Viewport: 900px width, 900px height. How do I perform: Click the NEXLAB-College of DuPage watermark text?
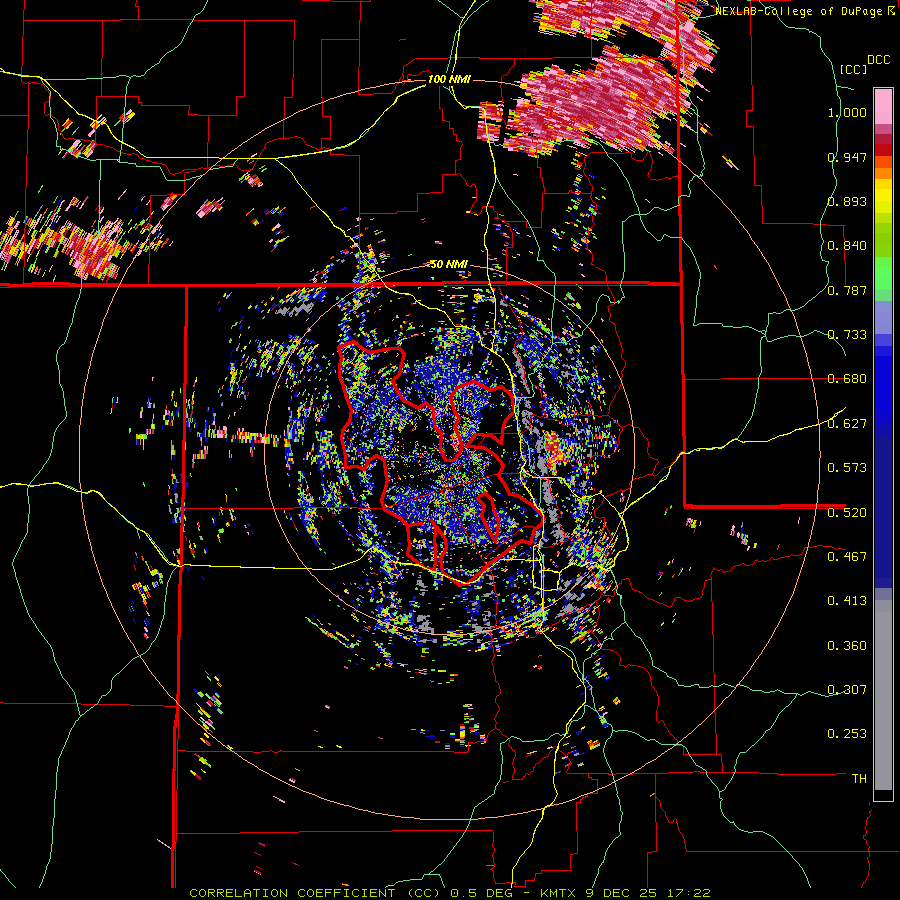click(805, 11)
